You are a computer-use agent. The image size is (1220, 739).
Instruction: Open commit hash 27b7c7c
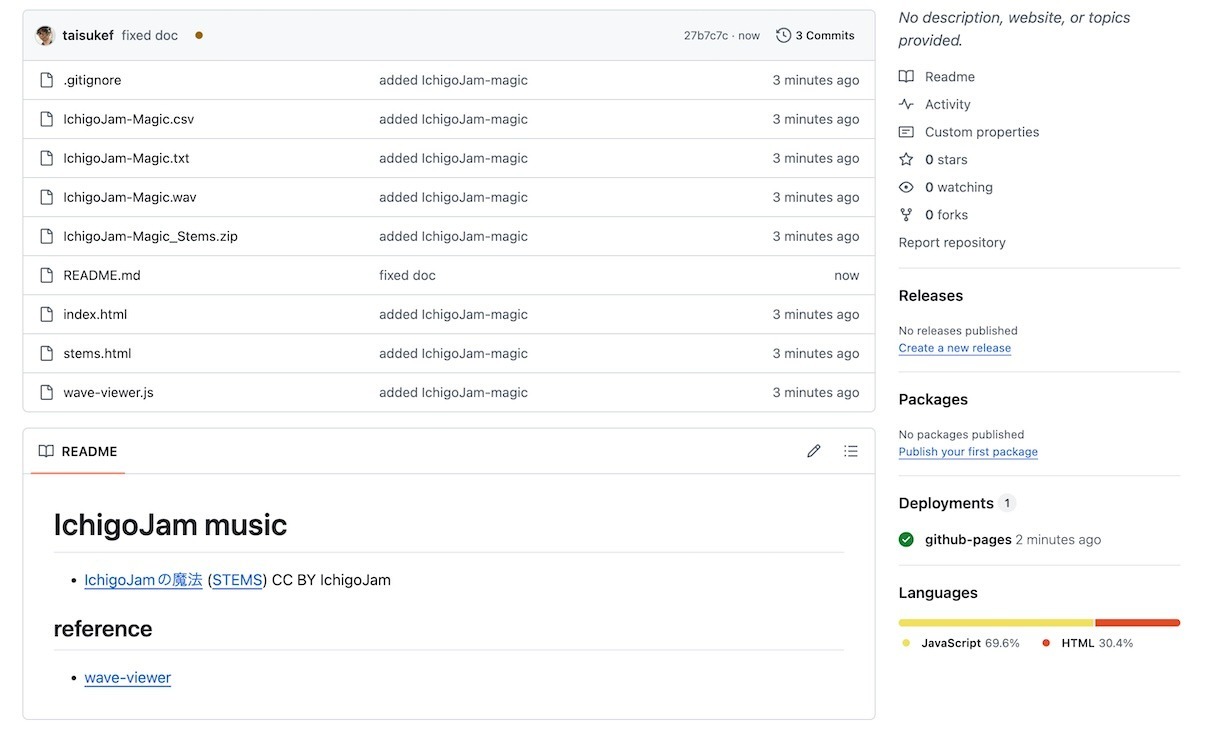pyautogui.click(x=706, y=35)
